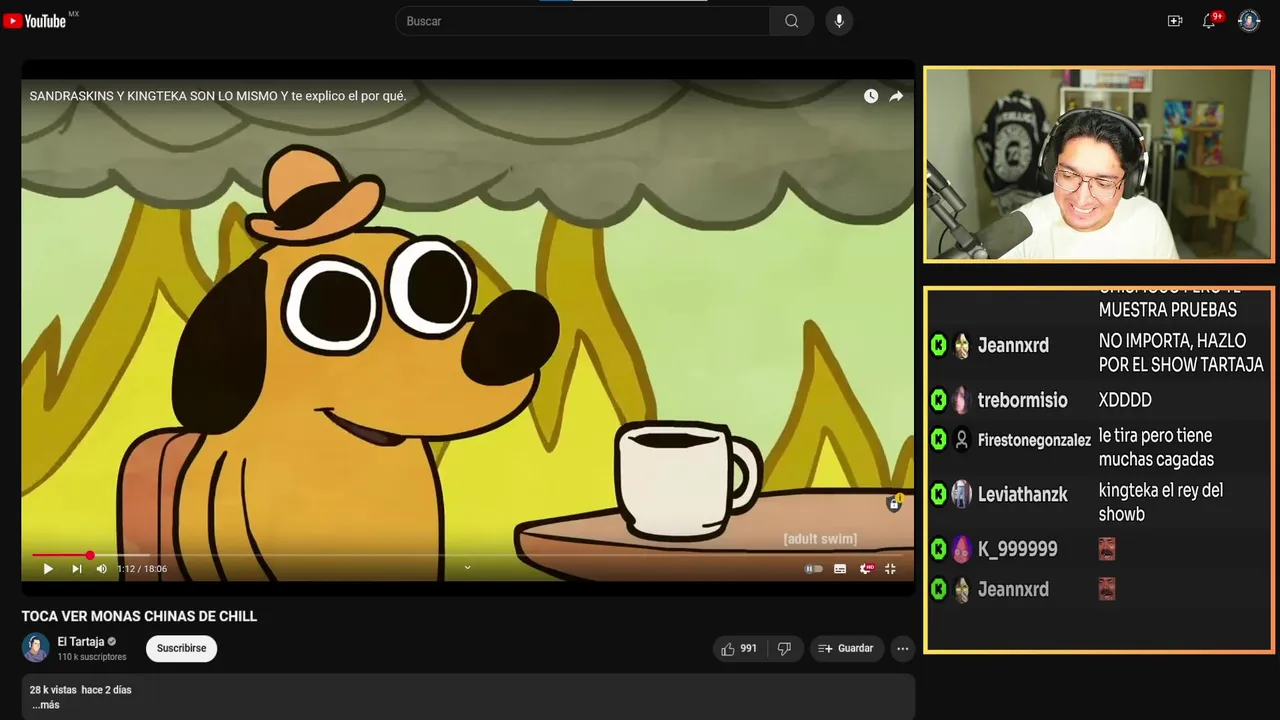The height and width of the screenshot is (720, 1280).
Task: Open the Create video camera icon
Action: [1175, 21]
